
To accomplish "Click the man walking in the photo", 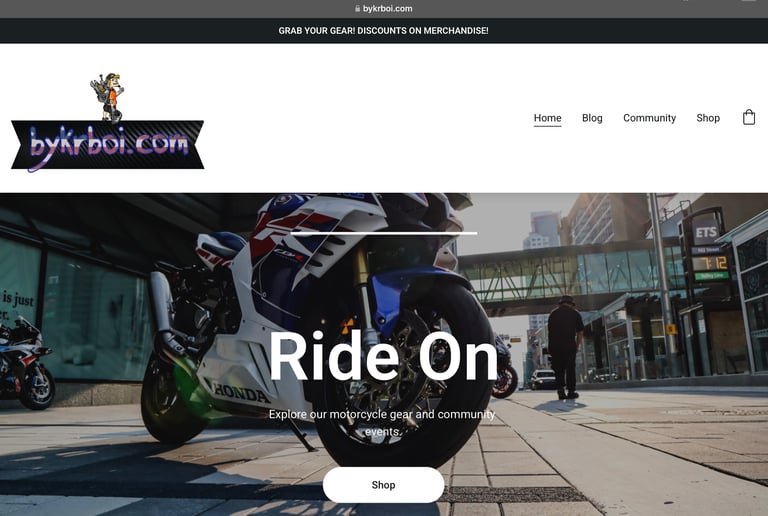I will [x=565, y=347].
